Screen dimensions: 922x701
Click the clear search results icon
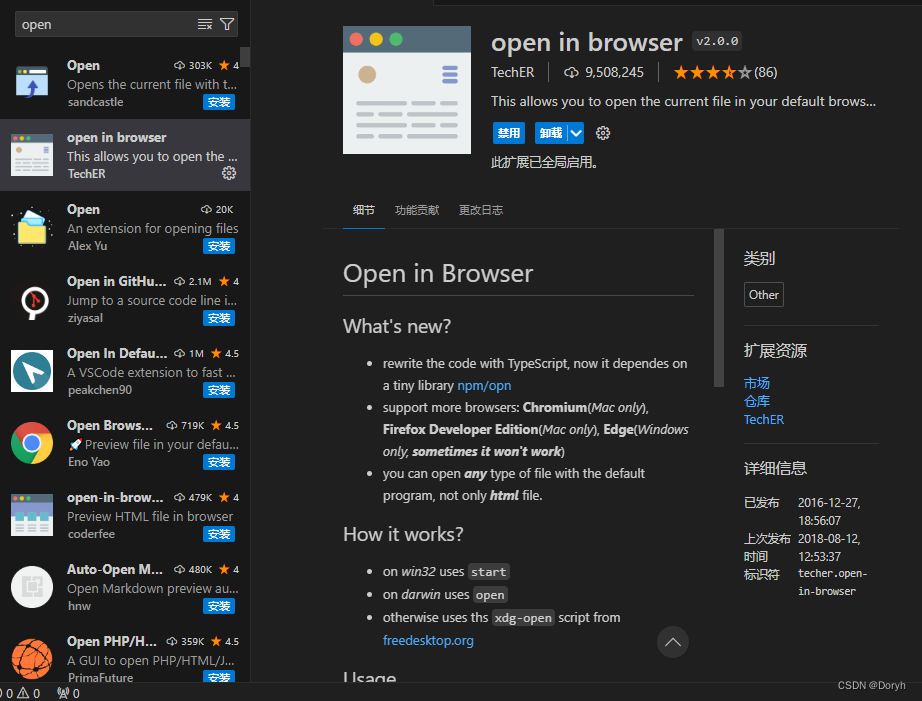(x=205, y=24)
